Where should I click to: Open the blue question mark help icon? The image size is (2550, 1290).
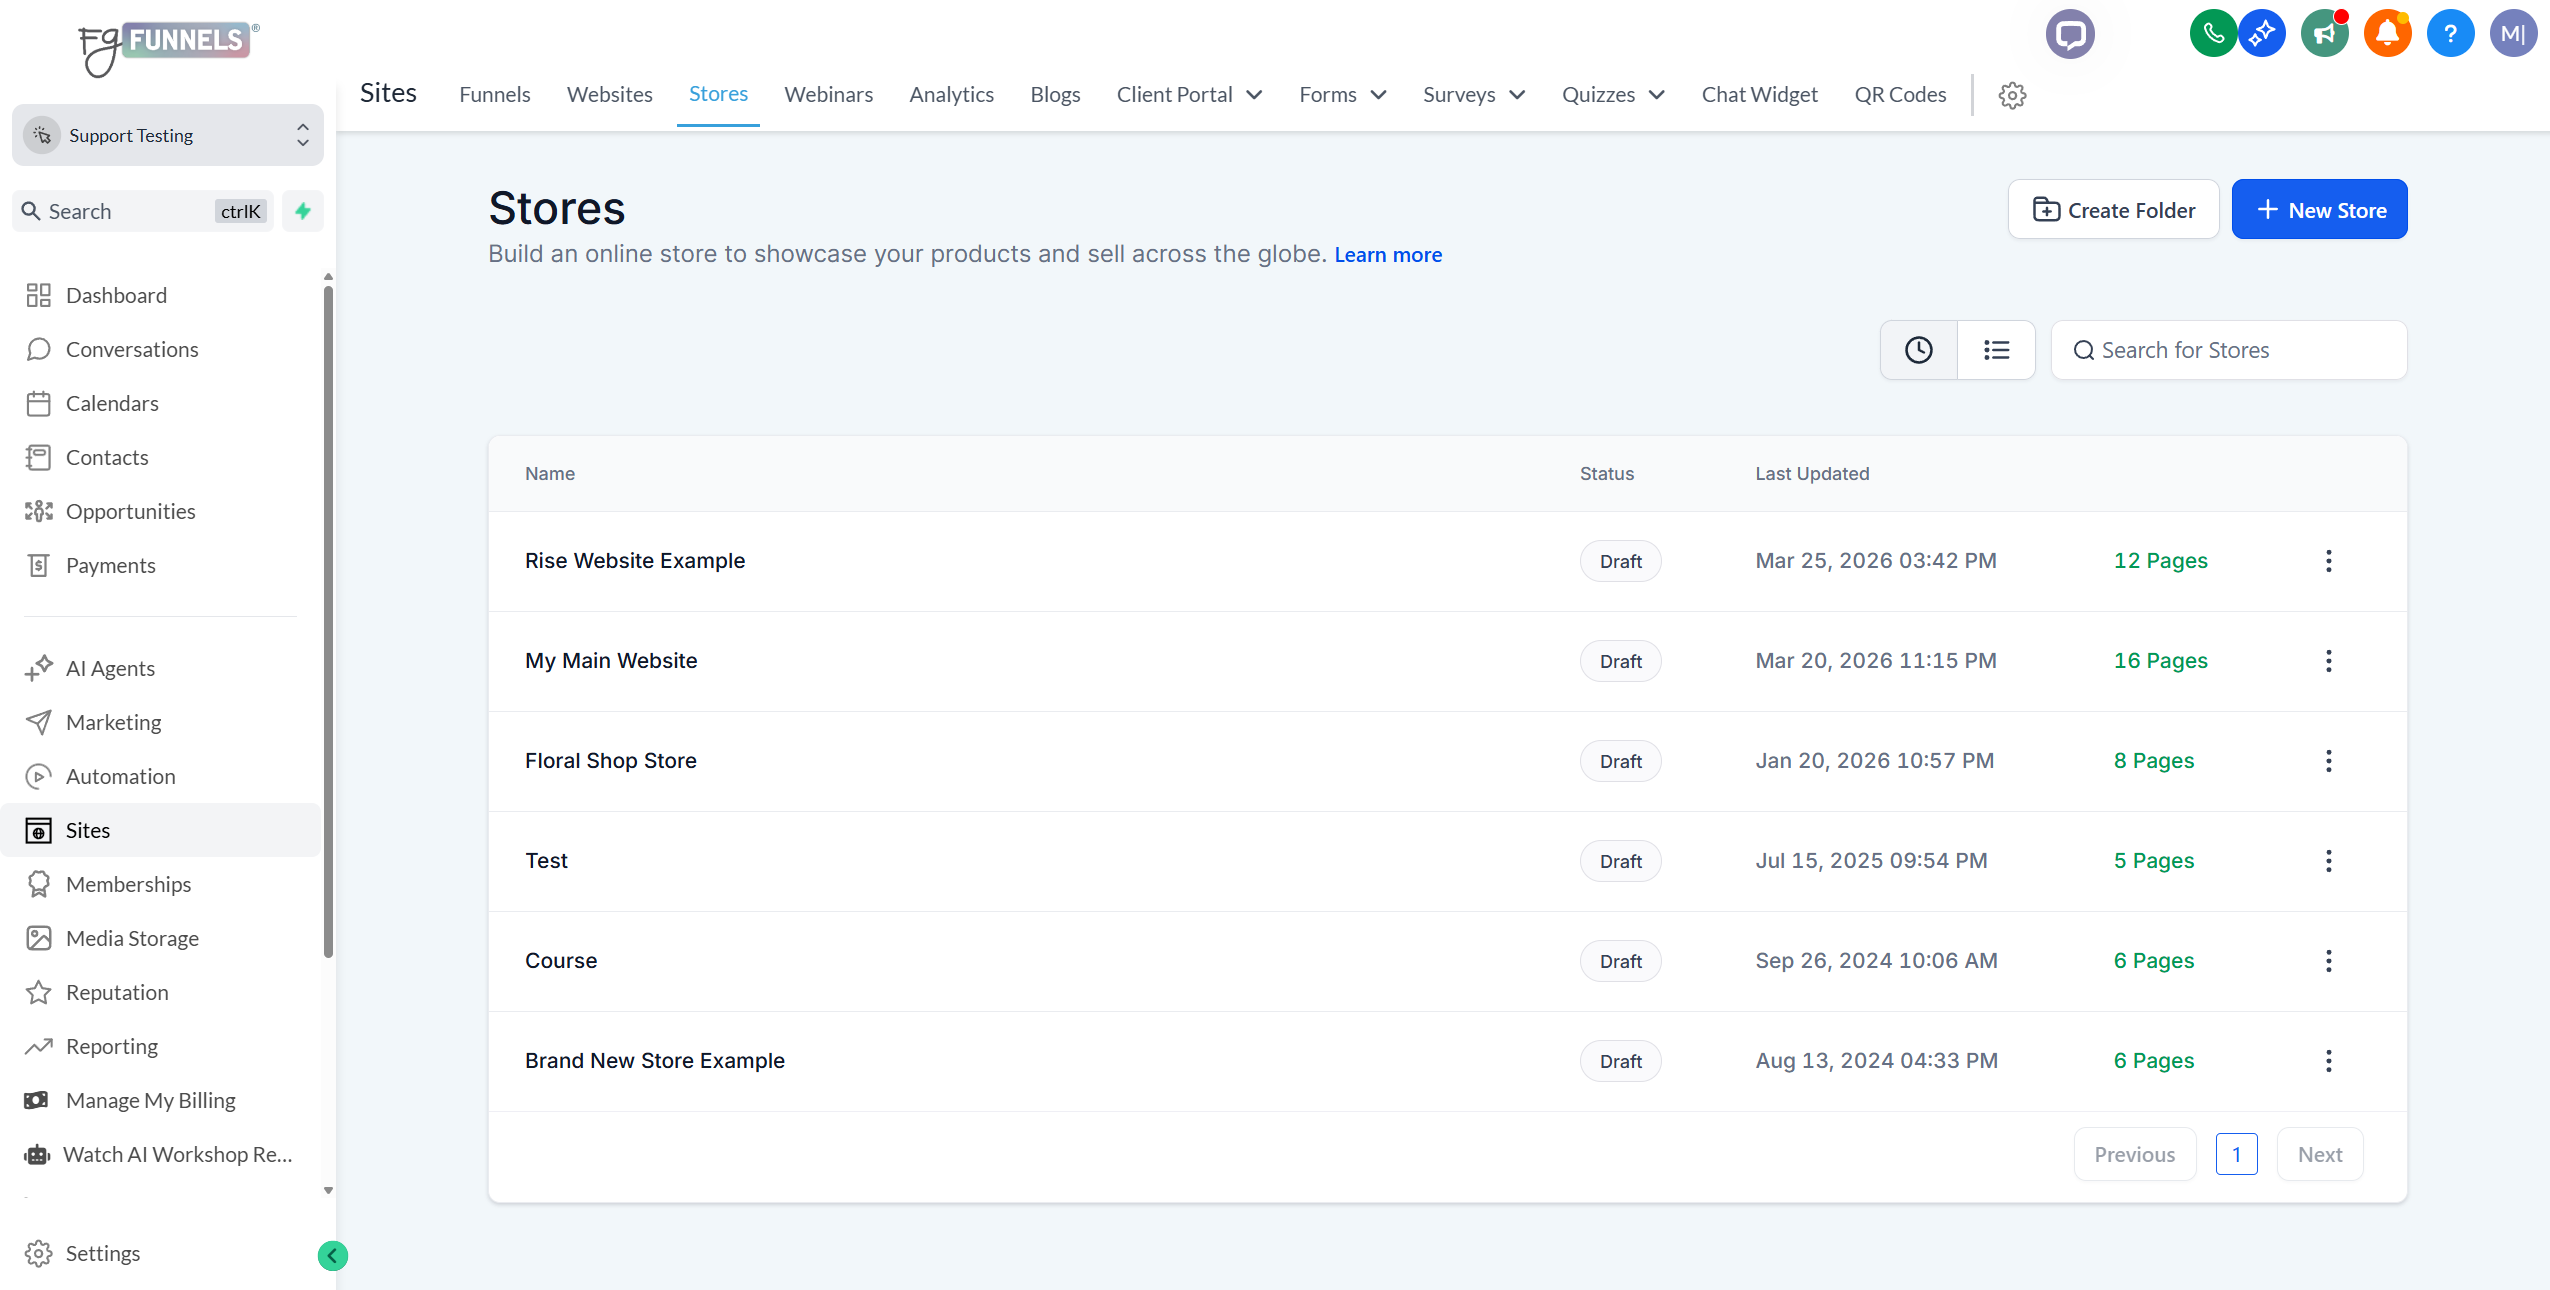click(2449, 35)
